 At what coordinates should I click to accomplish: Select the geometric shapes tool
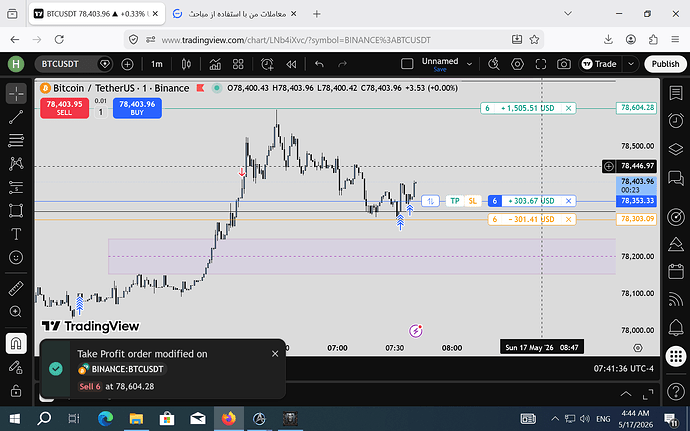coord(16,210)
